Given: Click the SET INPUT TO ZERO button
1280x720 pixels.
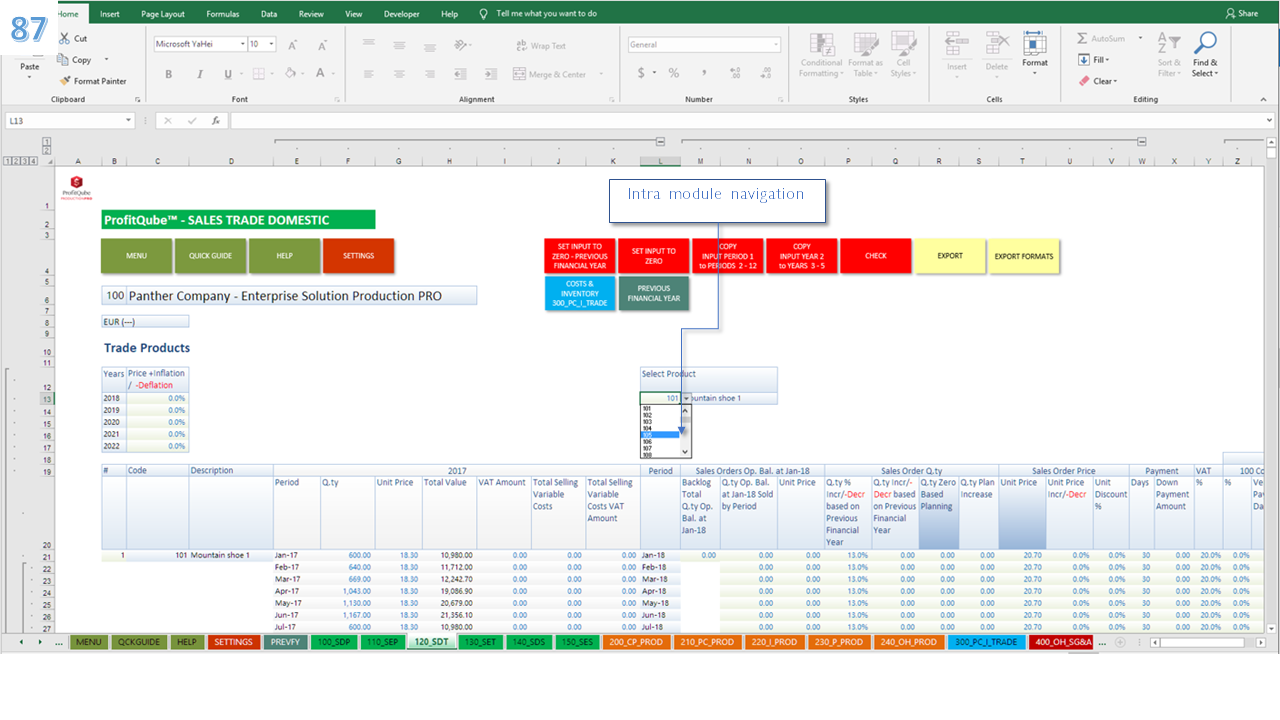Looking at the screenshot, I should 654,256.
